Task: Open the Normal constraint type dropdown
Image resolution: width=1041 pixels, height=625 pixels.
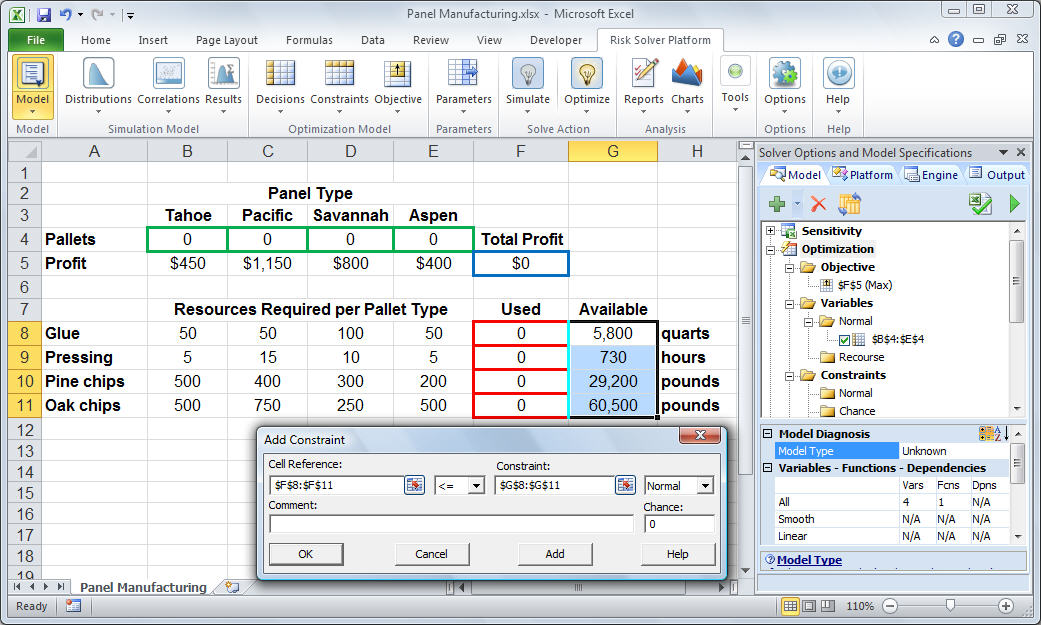Action: coord(705,486)
